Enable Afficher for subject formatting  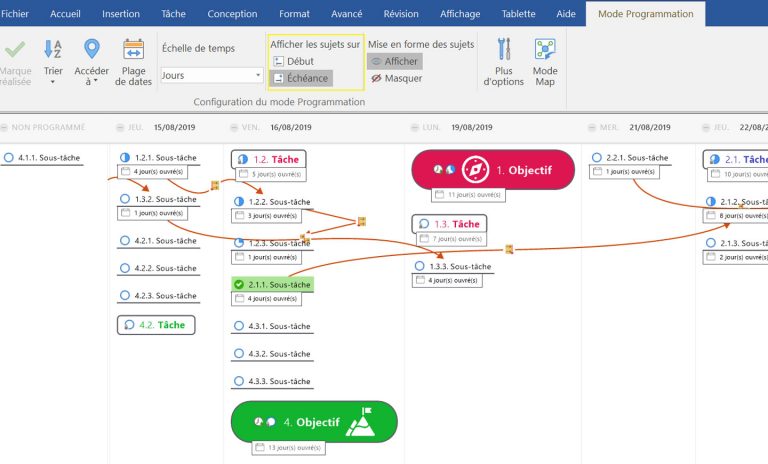tap(394, 61)
